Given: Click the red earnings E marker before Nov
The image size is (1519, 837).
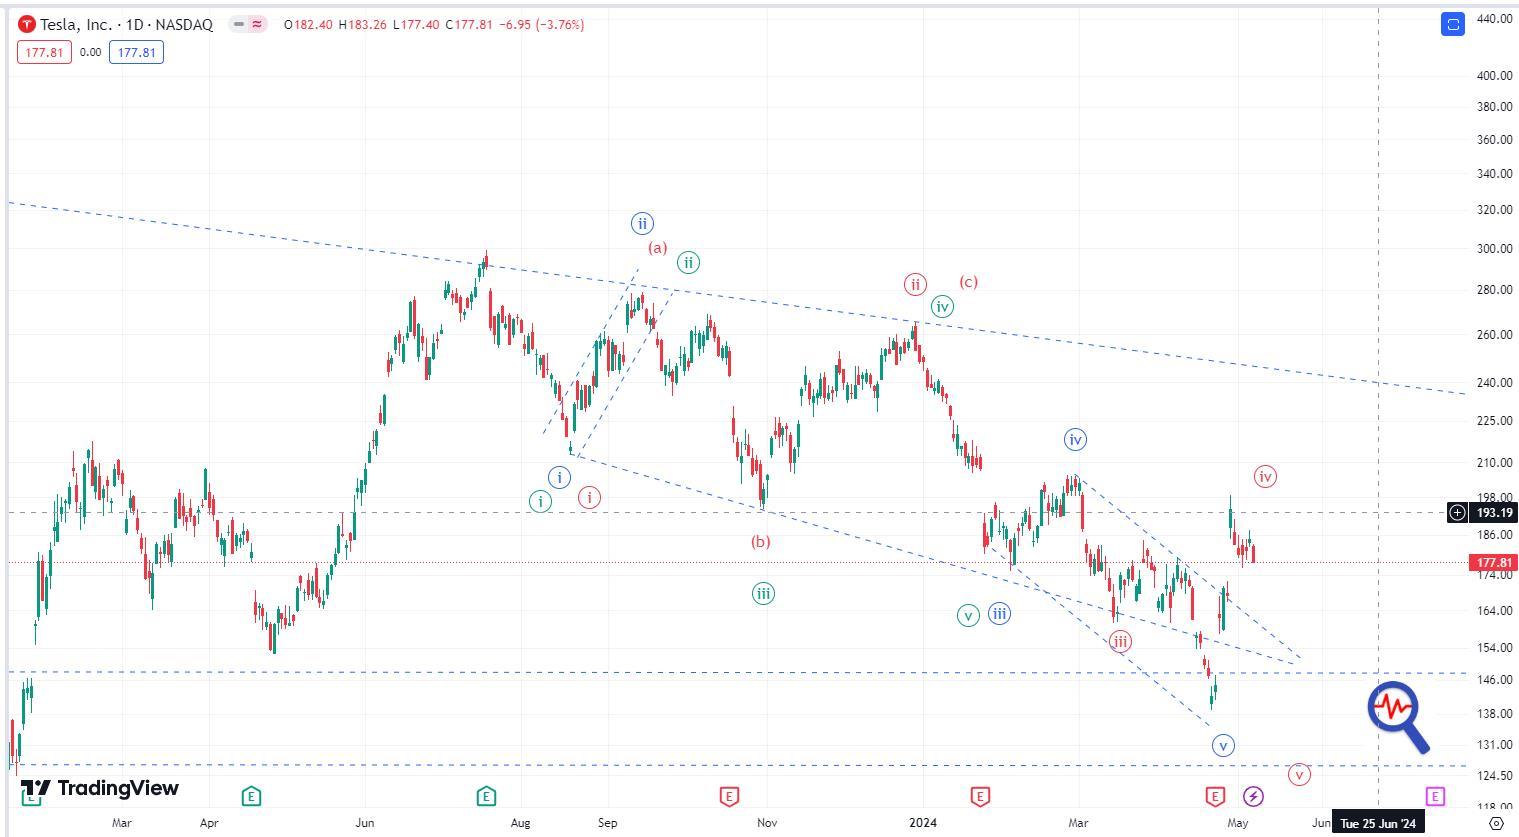Looking at the screenshot, I should point(729,796).
